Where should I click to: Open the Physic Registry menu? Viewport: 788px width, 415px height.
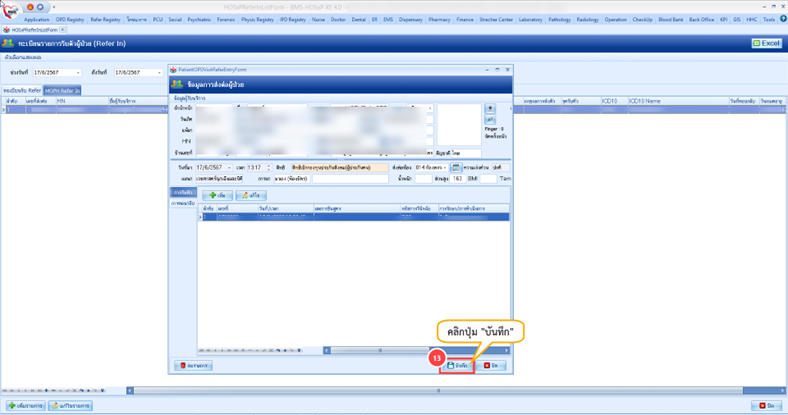(x=257, y=20)
